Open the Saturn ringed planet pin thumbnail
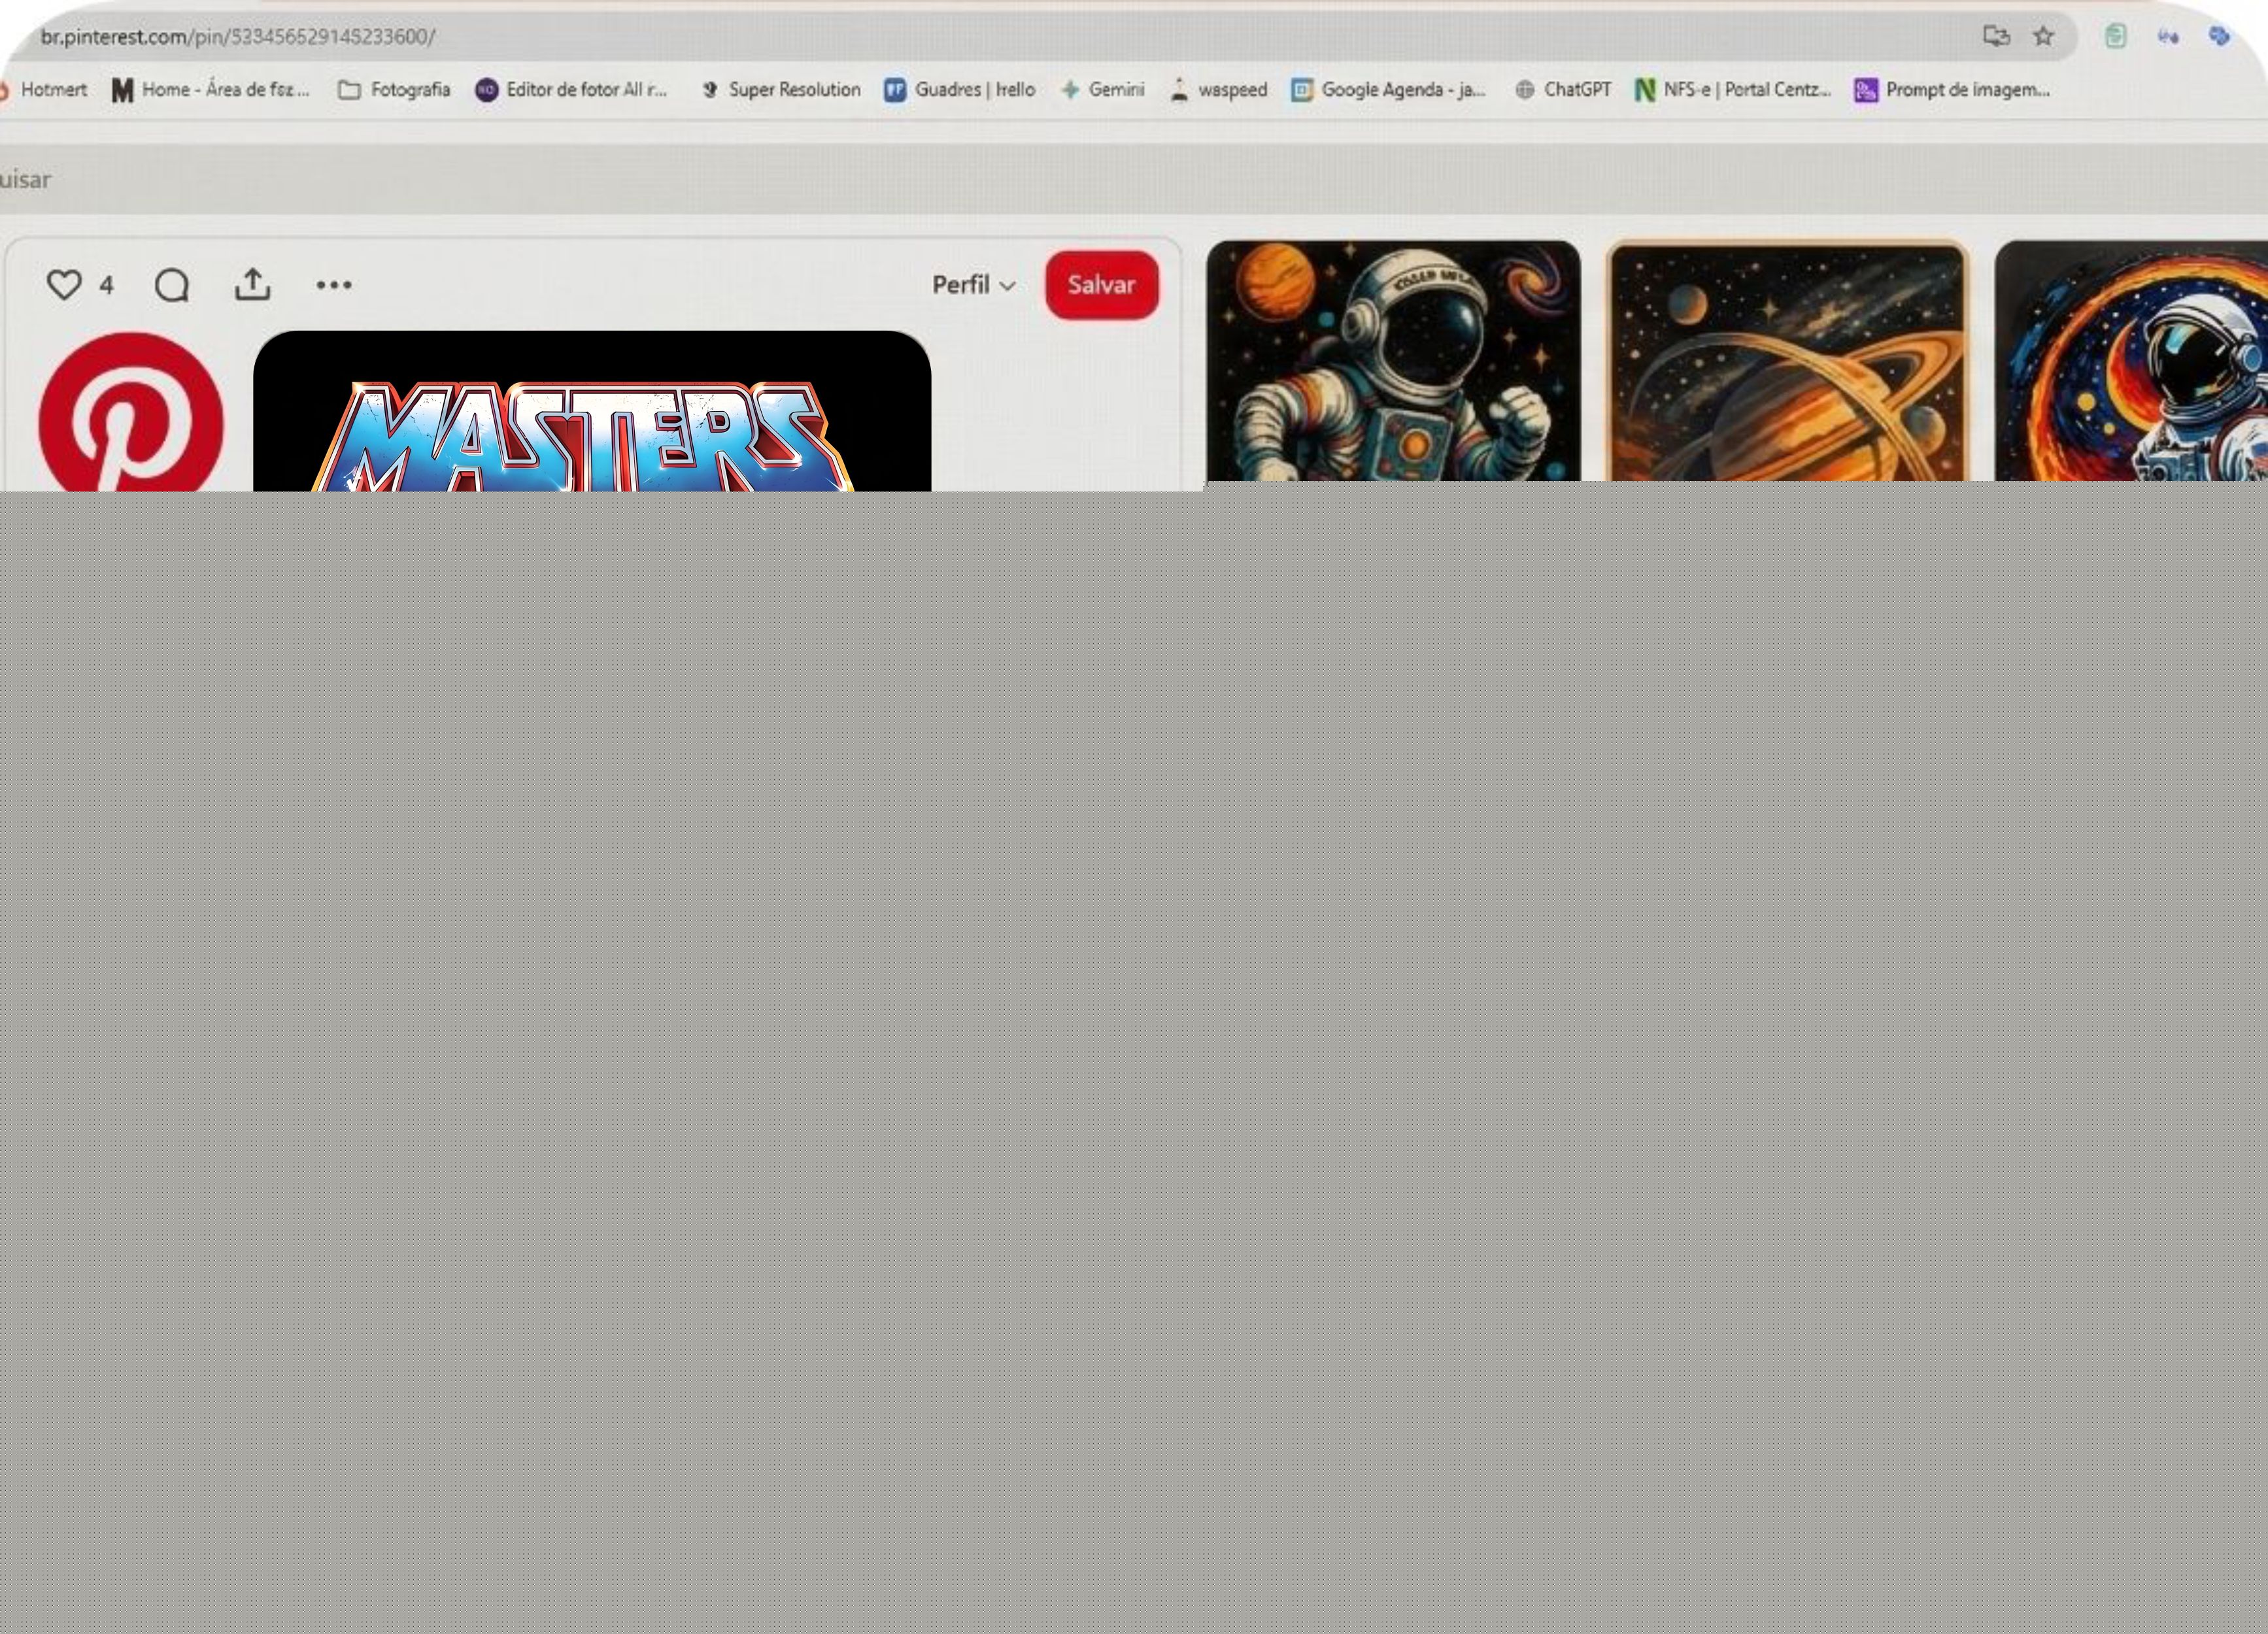The image size is (2268, 1634). [1787, 362]
